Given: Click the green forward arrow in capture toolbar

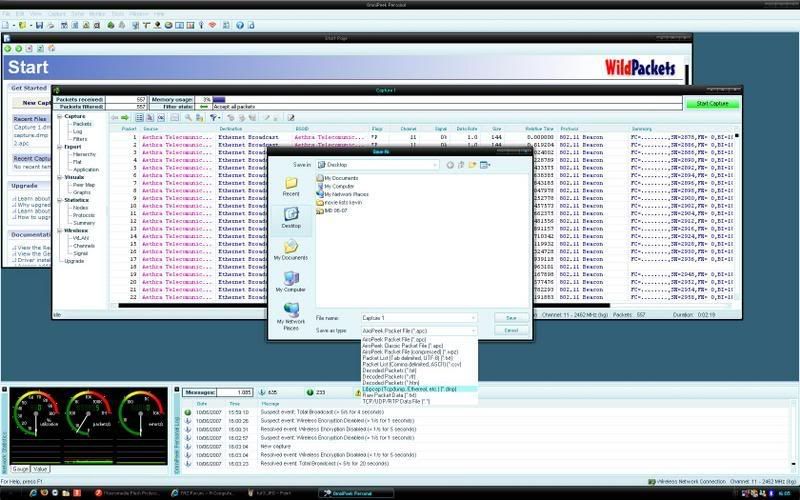Looking at the screenshot, I should tap(125, 117).
